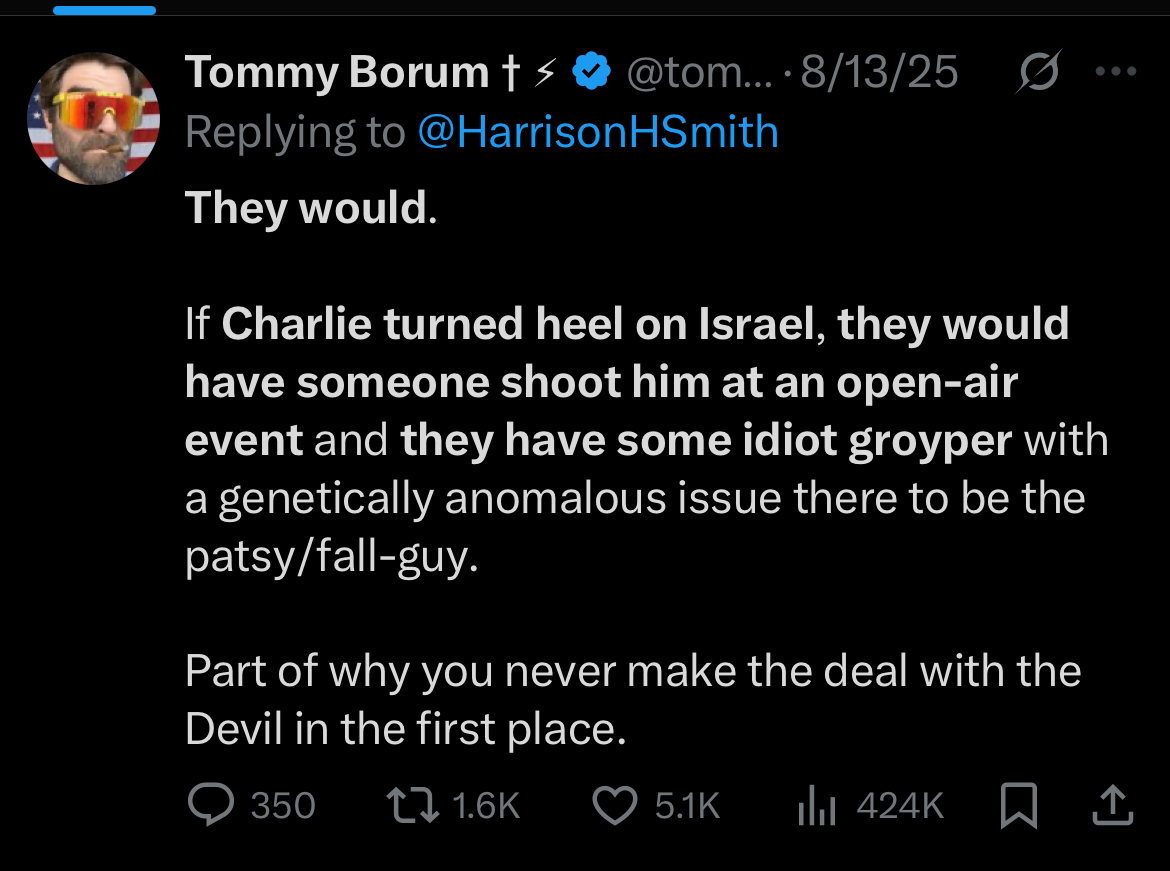Open the three-dot more options menu
The height and width of the screenshot is (871, 1170).
click(x=1116, y=73)
